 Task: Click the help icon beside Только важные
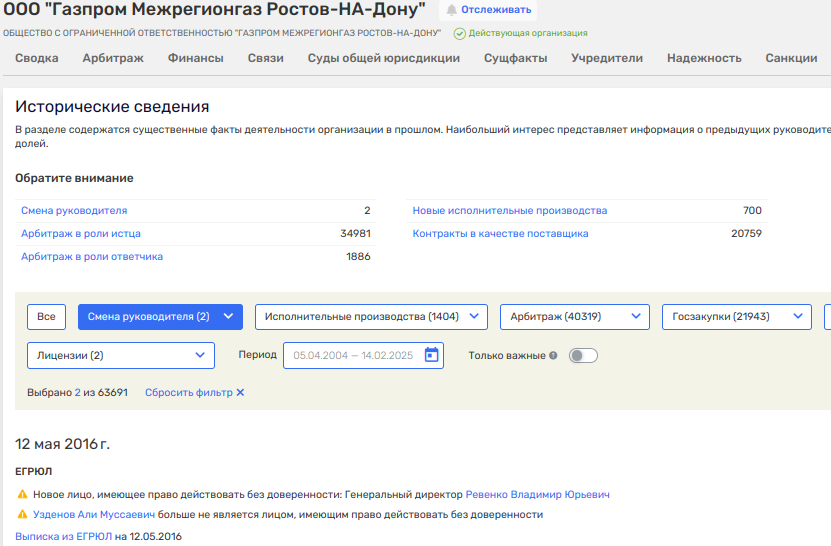click(553, 356)
